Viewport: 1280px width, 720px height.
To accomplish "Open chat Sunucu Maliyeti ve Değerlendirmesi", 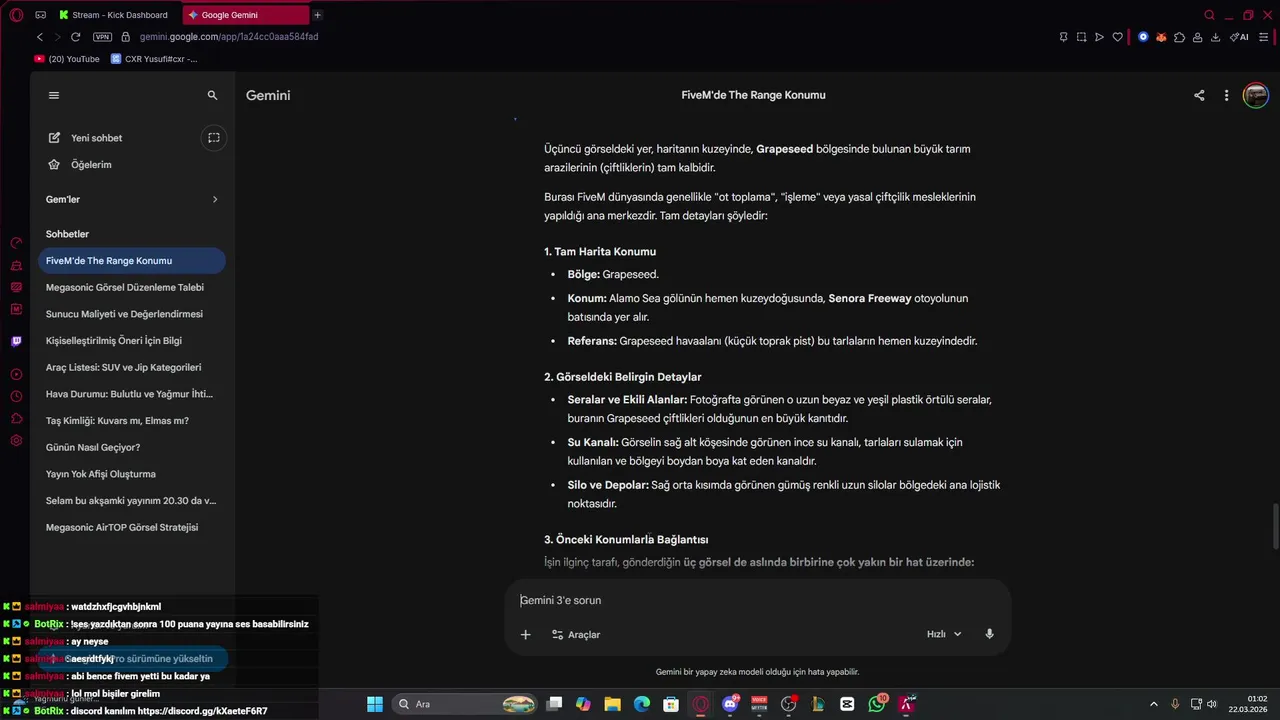I will click(132, 314).
